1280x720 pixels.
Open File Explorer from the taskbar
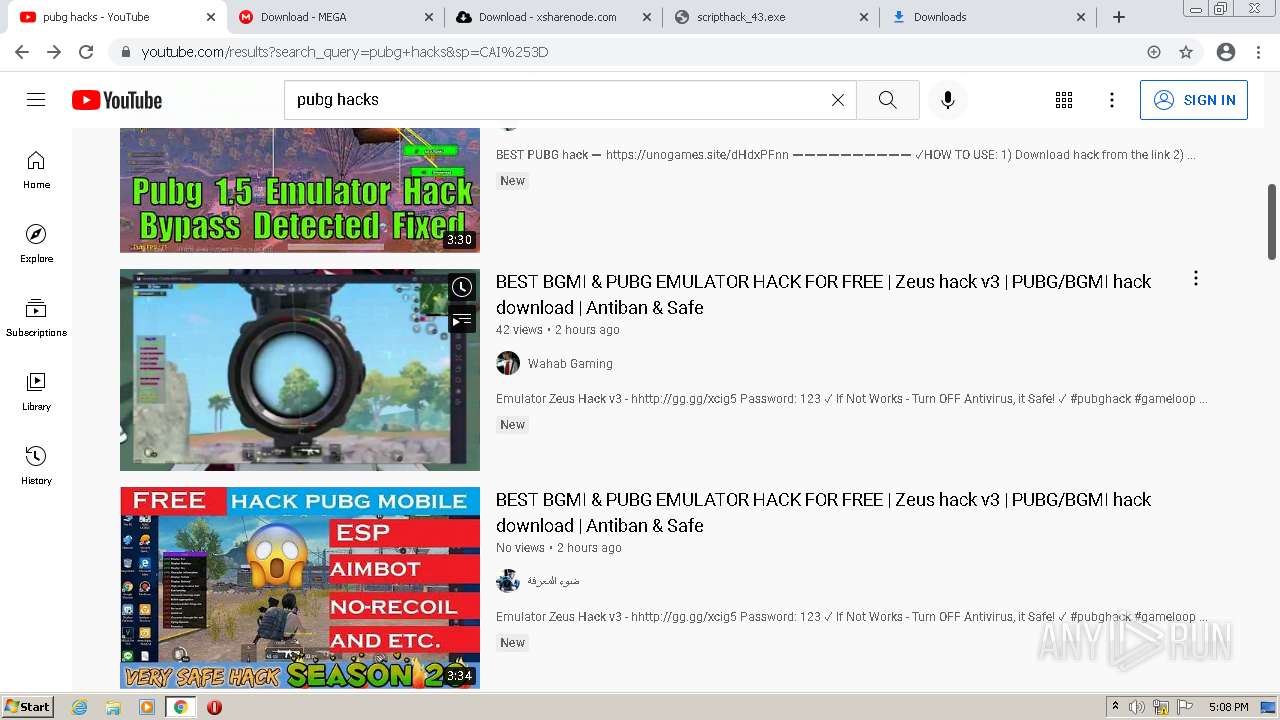click(113, 707)
